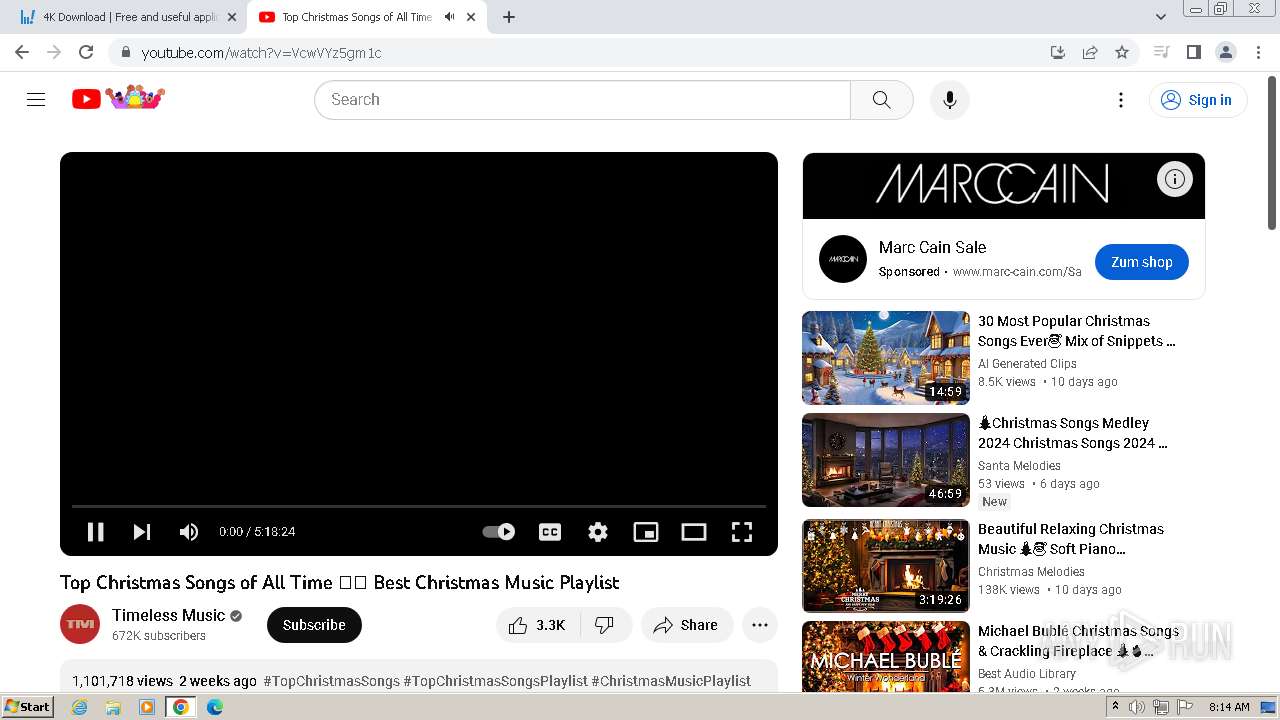Click the taskbar clock showing 8:14 AM
This screenshot has width=1280, height=720.
(1229, 707)
